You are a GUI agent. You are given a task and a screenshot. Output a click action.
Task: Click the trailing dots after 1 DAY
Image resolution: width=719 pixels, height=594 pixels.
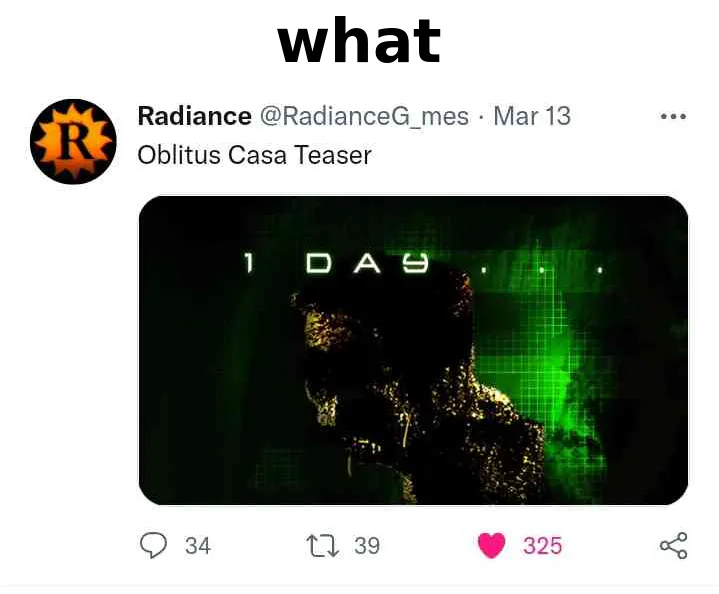click(x=541, y=271)
